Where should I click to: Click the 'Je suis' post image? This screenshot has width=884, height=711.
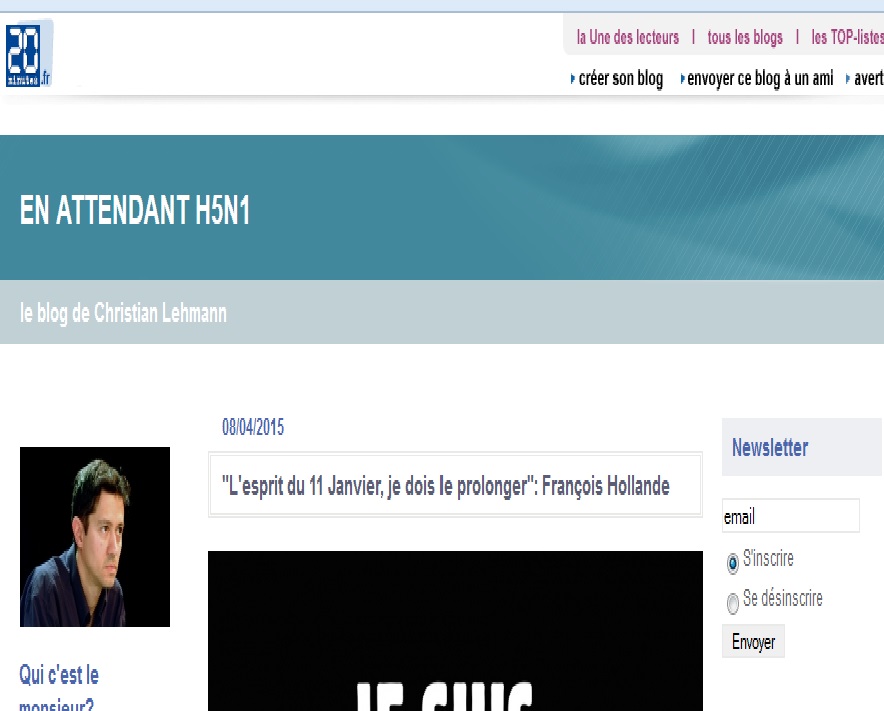(x=456, y=631)
